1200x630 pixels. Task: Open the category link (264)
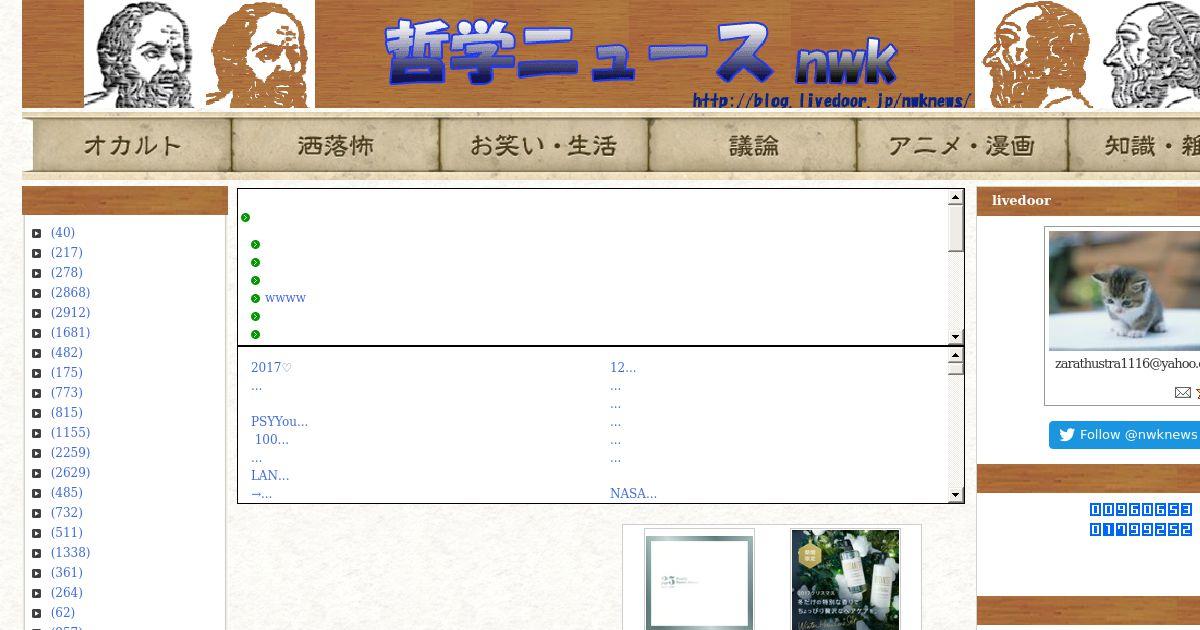click(67, 593)
